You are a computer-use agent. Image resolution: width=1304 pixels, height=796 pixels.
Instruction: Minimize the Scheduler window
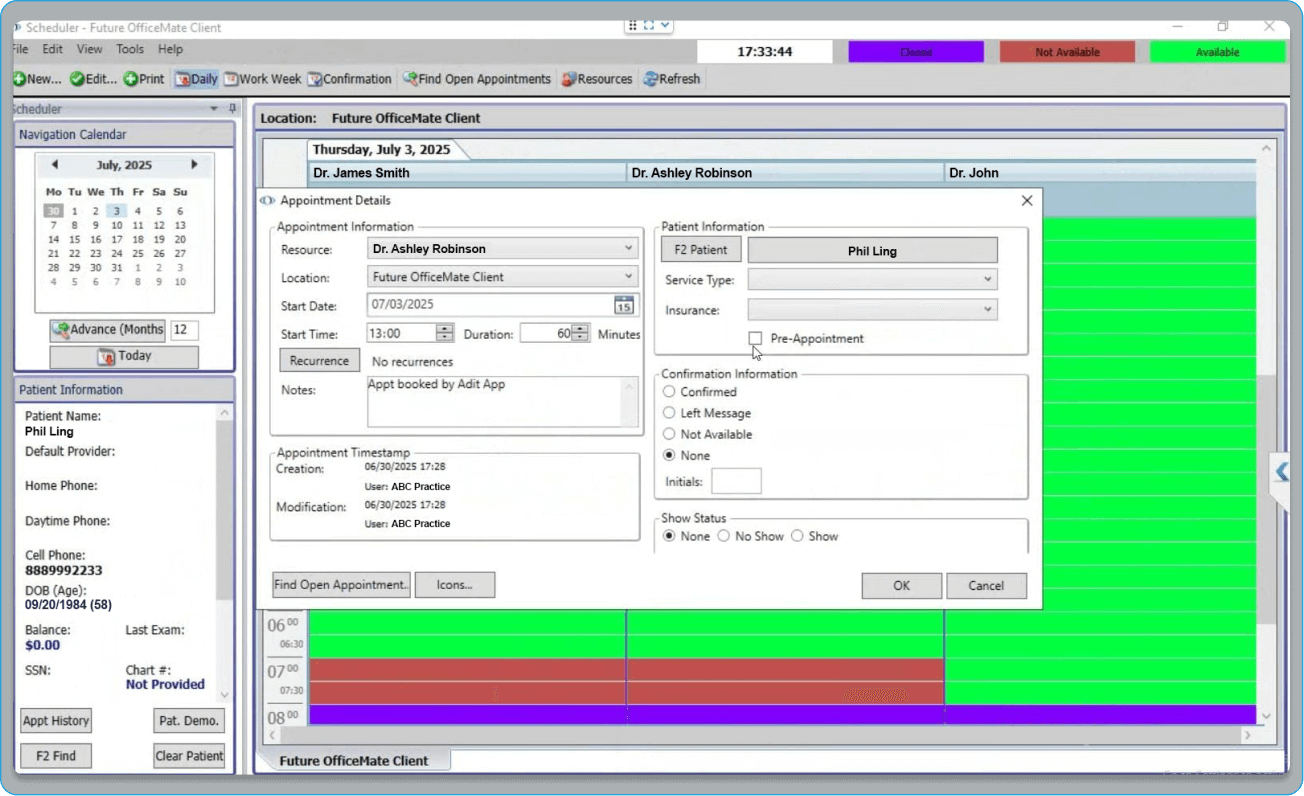[x=1178, y=27]
